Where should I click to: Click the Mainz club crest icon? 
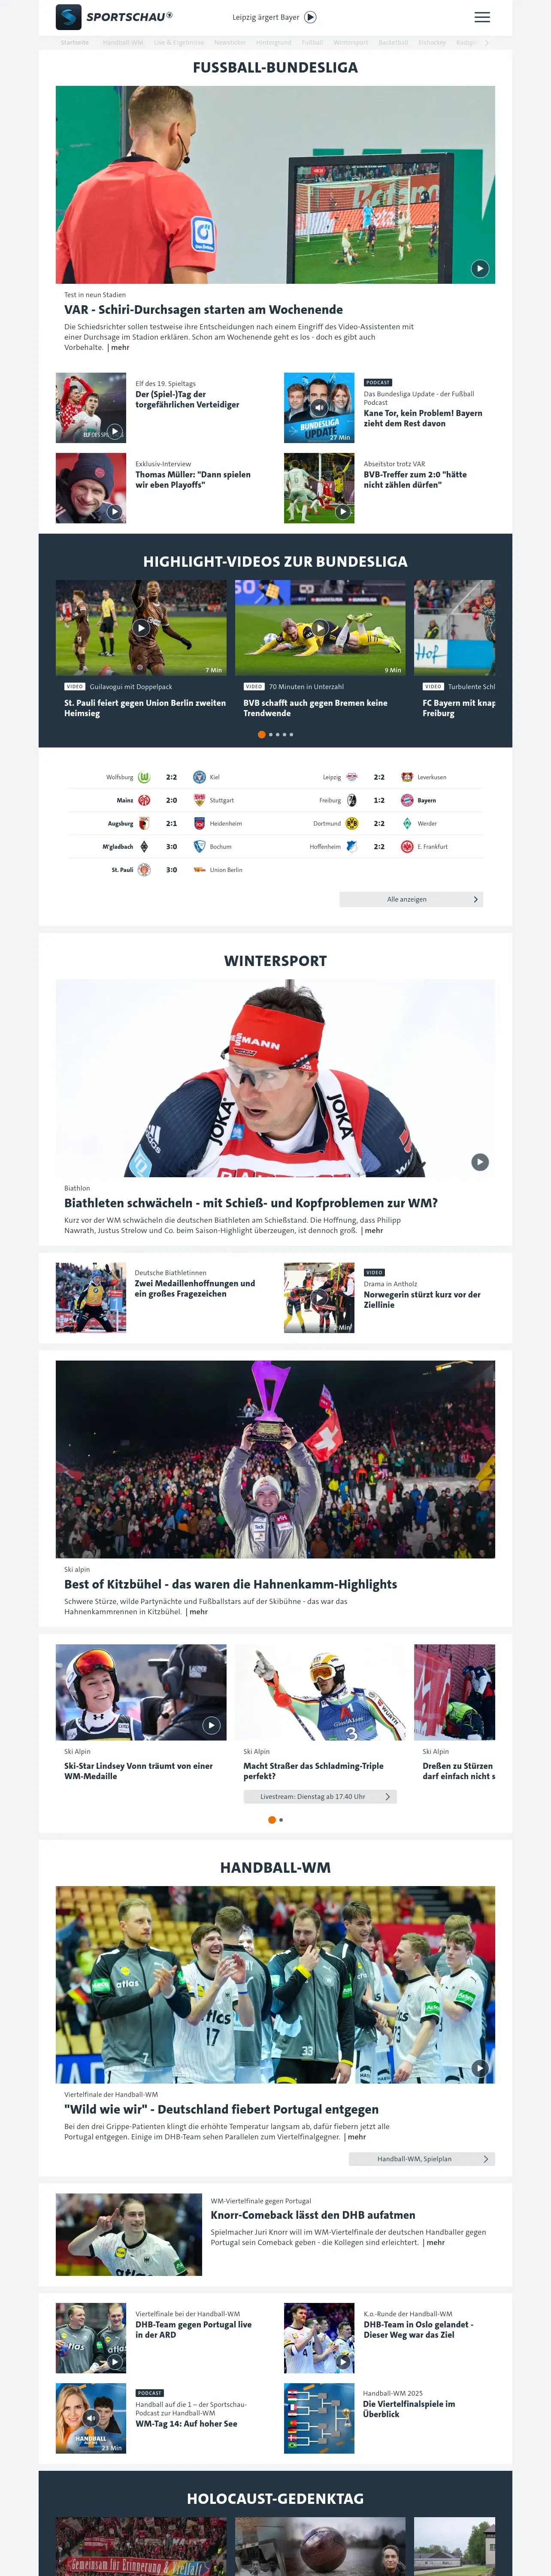click(144, 800)
